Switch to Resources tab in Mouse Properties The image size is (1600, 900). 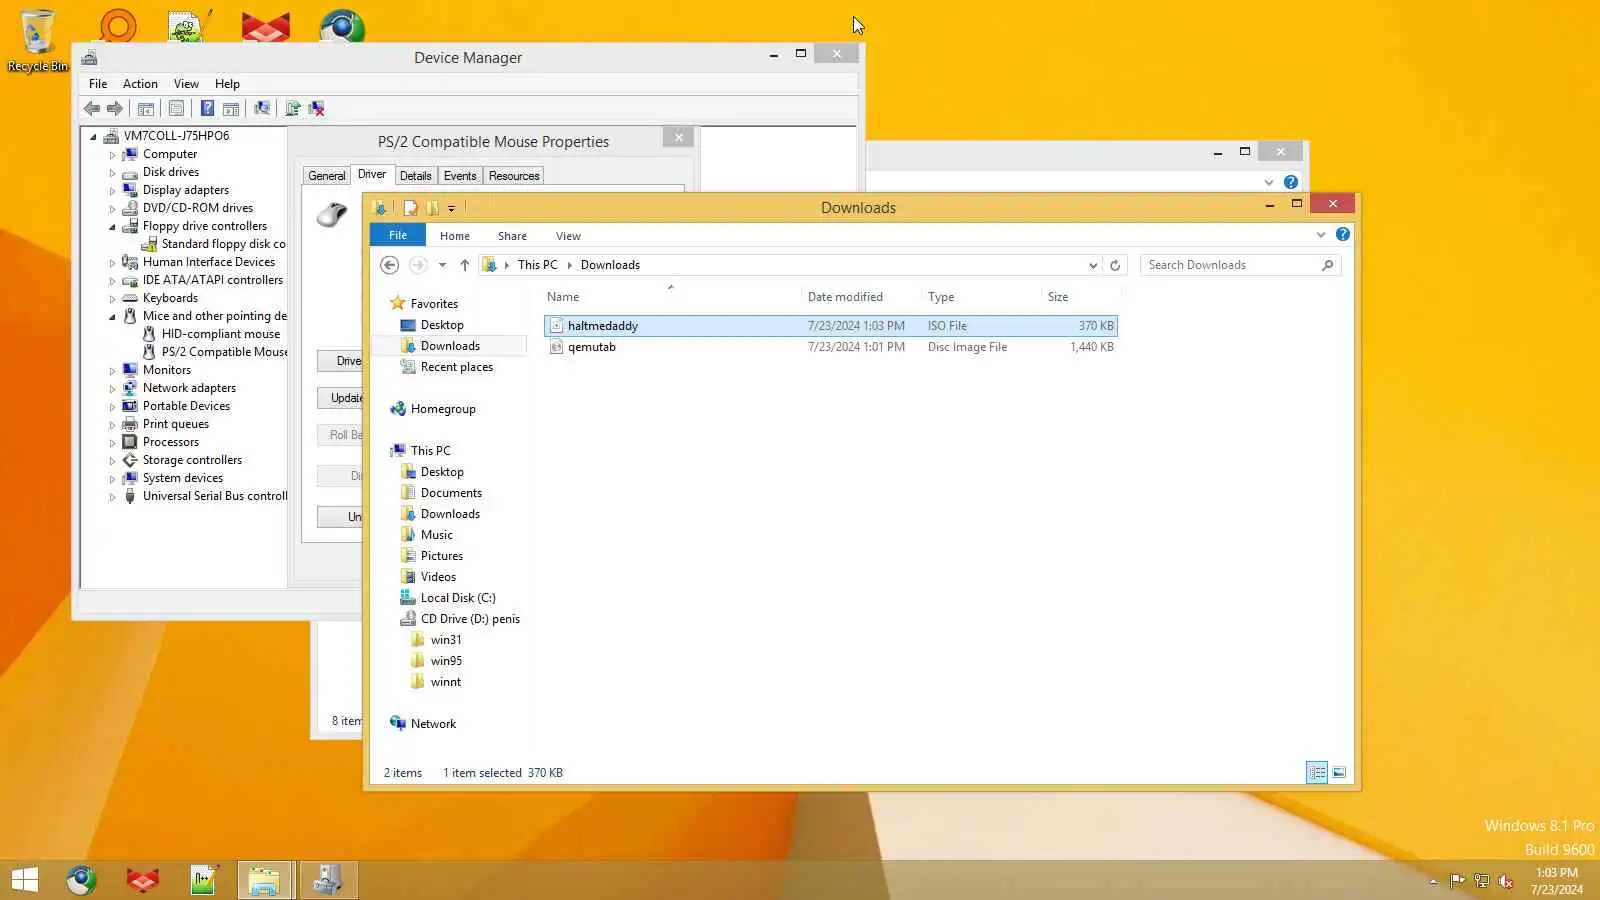[x=514, y=176]
